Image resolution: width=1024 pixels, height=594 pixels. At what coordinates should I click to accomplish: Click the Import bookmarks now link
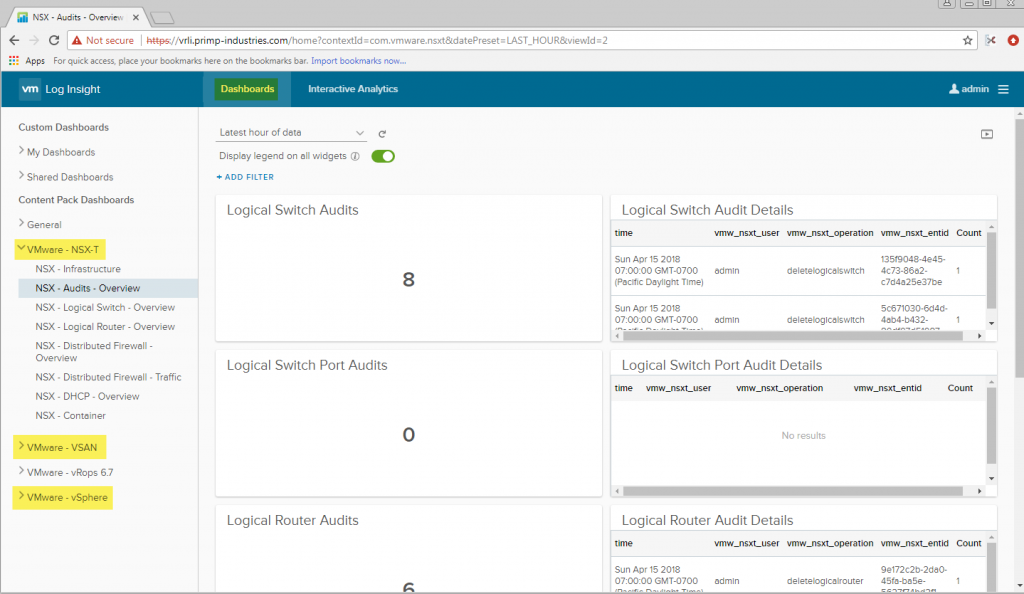tap(358, 61)
